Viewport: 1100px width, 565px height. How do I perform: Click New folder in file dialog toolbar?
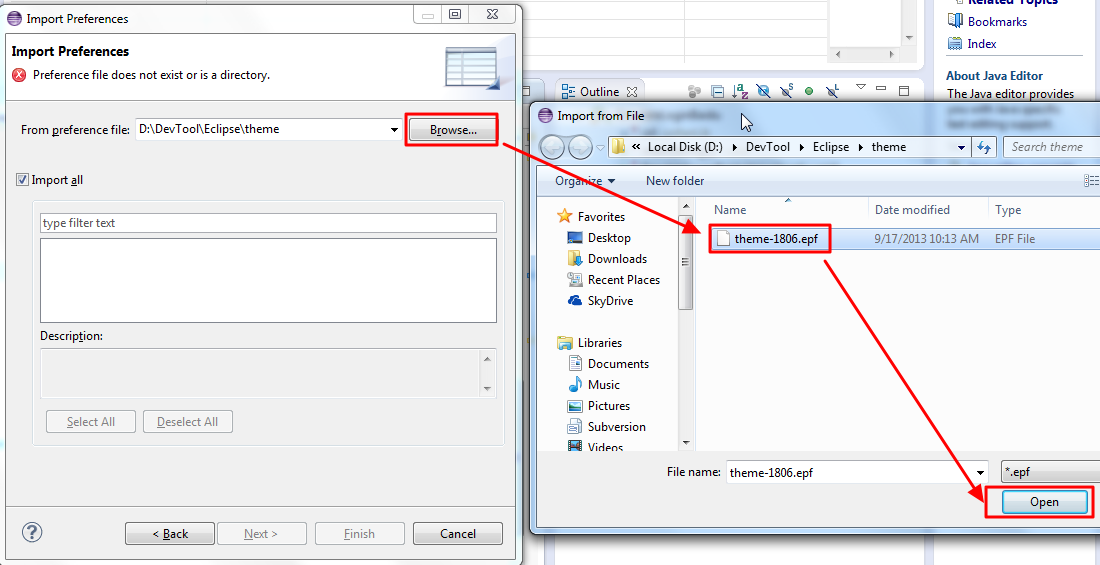click(675, 181)
